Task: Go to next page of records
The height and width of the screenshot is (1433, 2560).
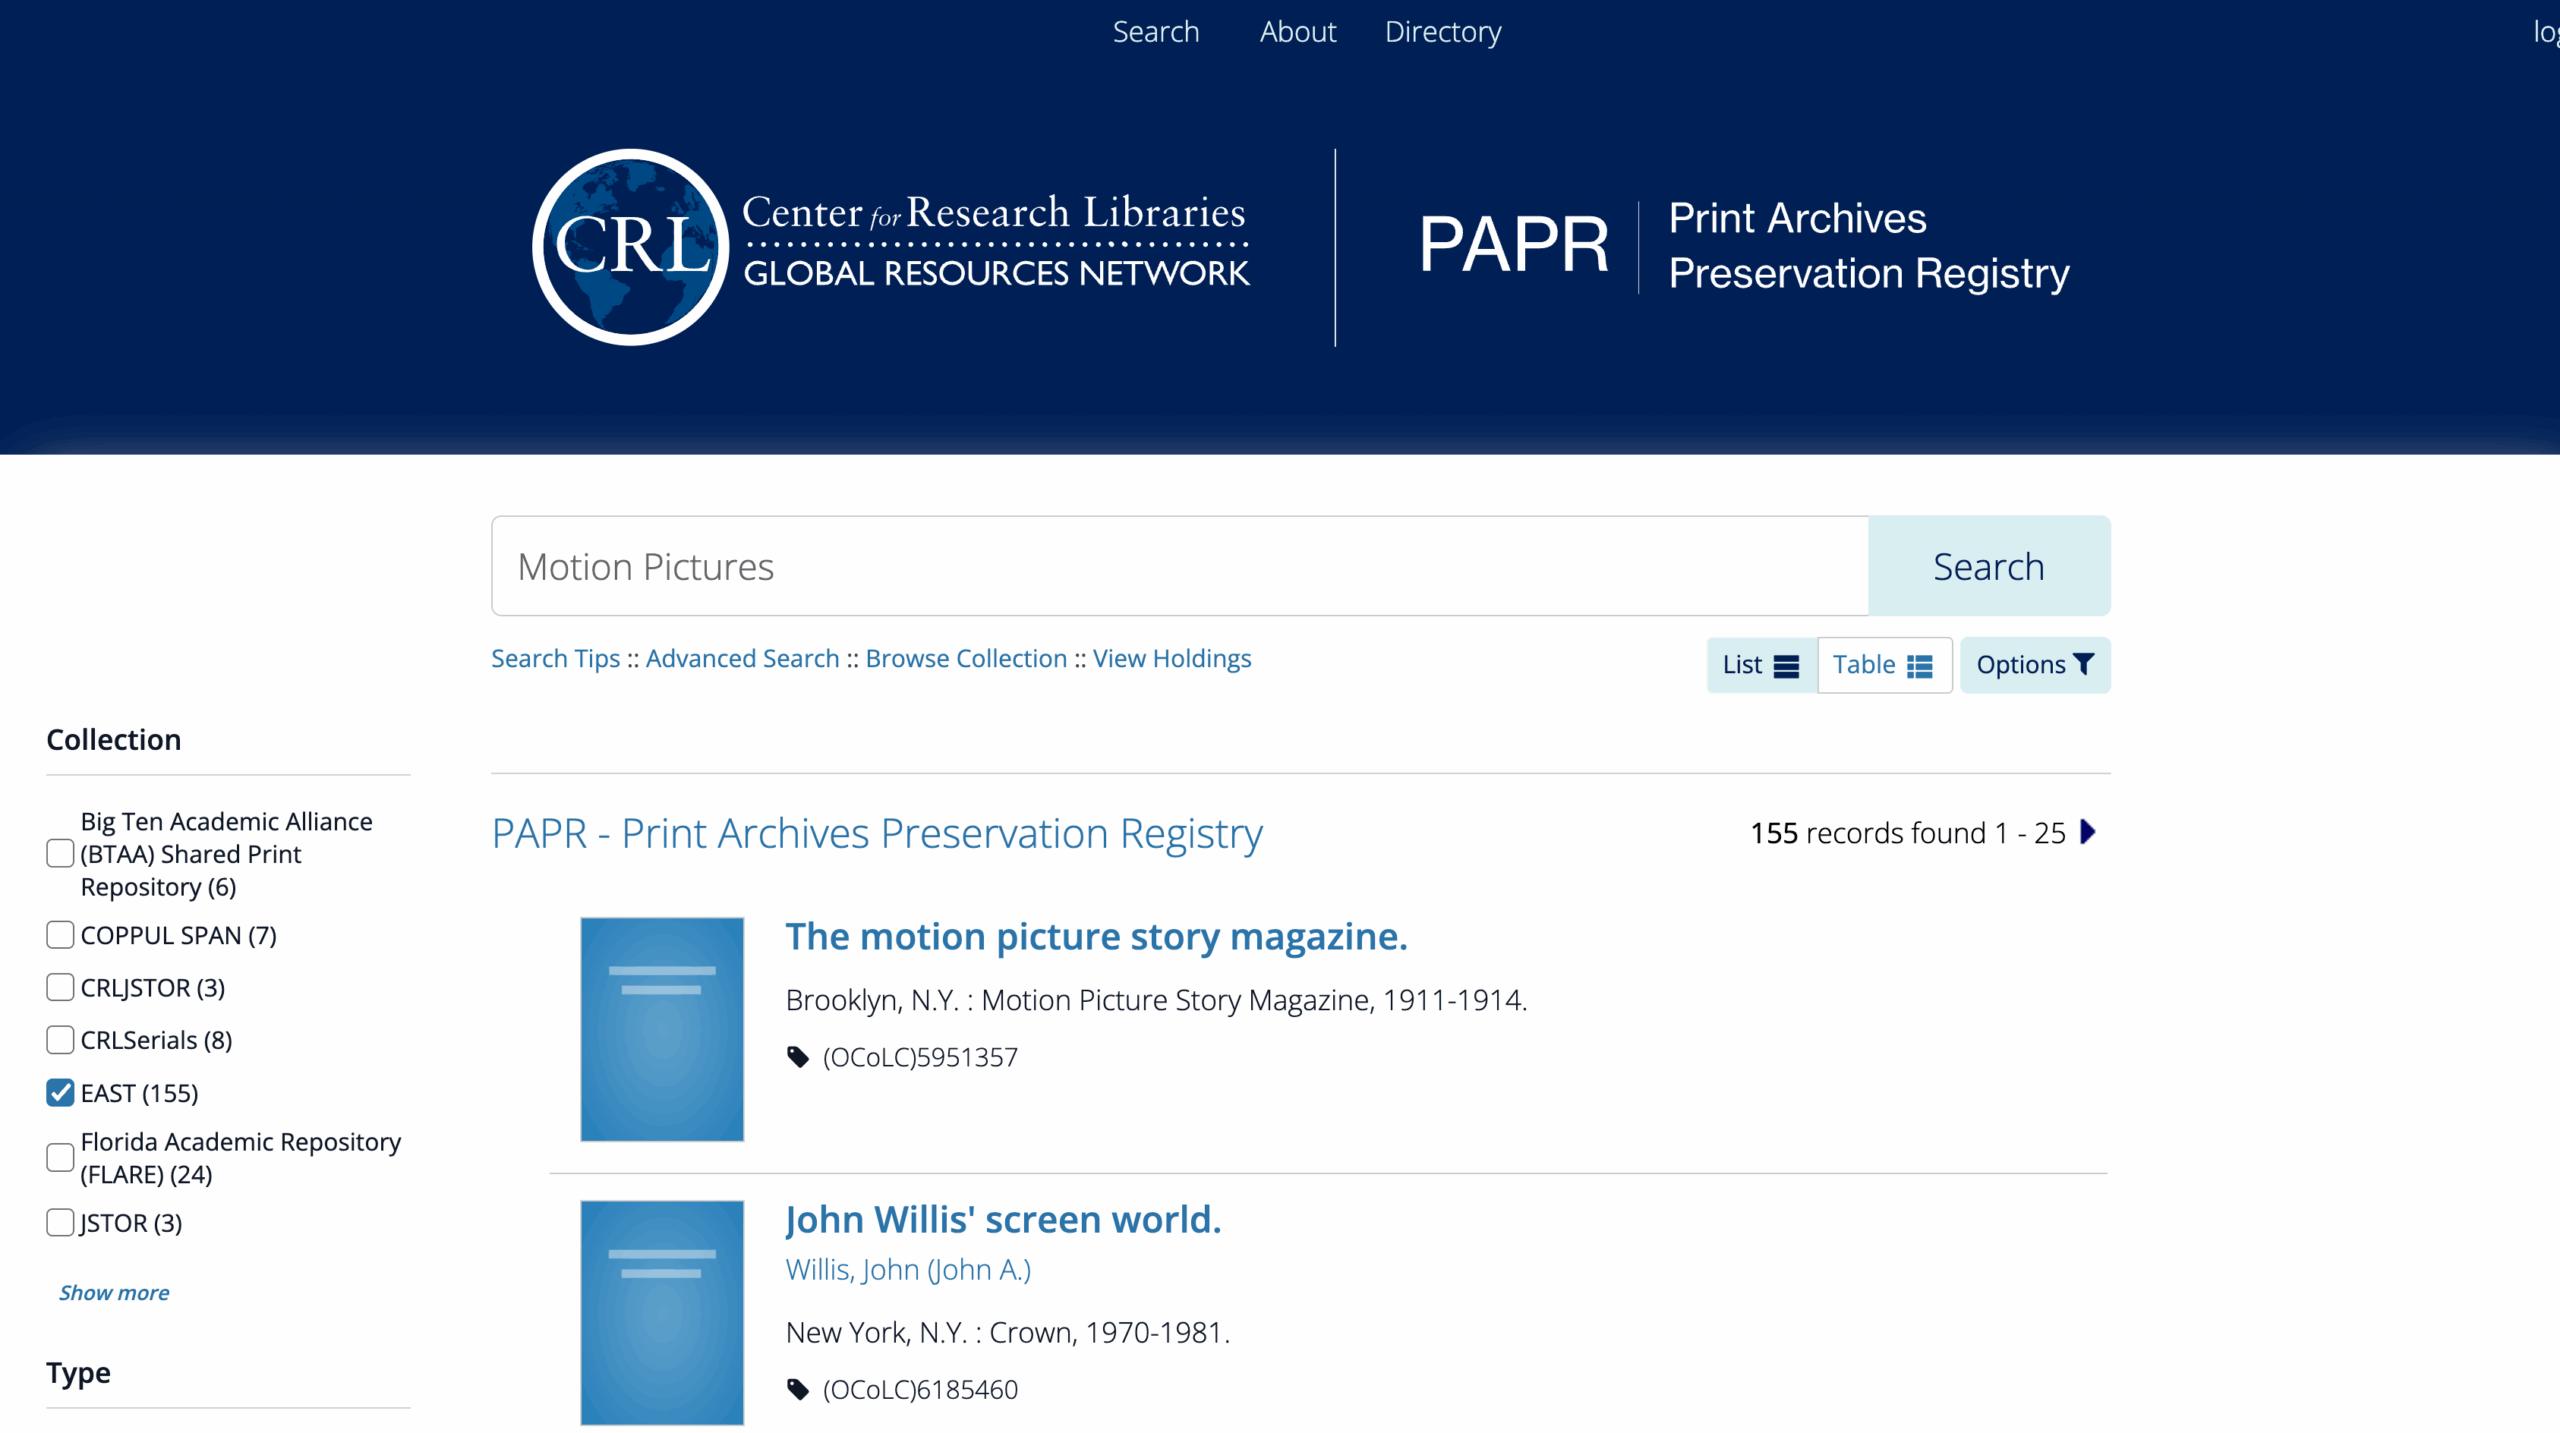Action: 2088,832
